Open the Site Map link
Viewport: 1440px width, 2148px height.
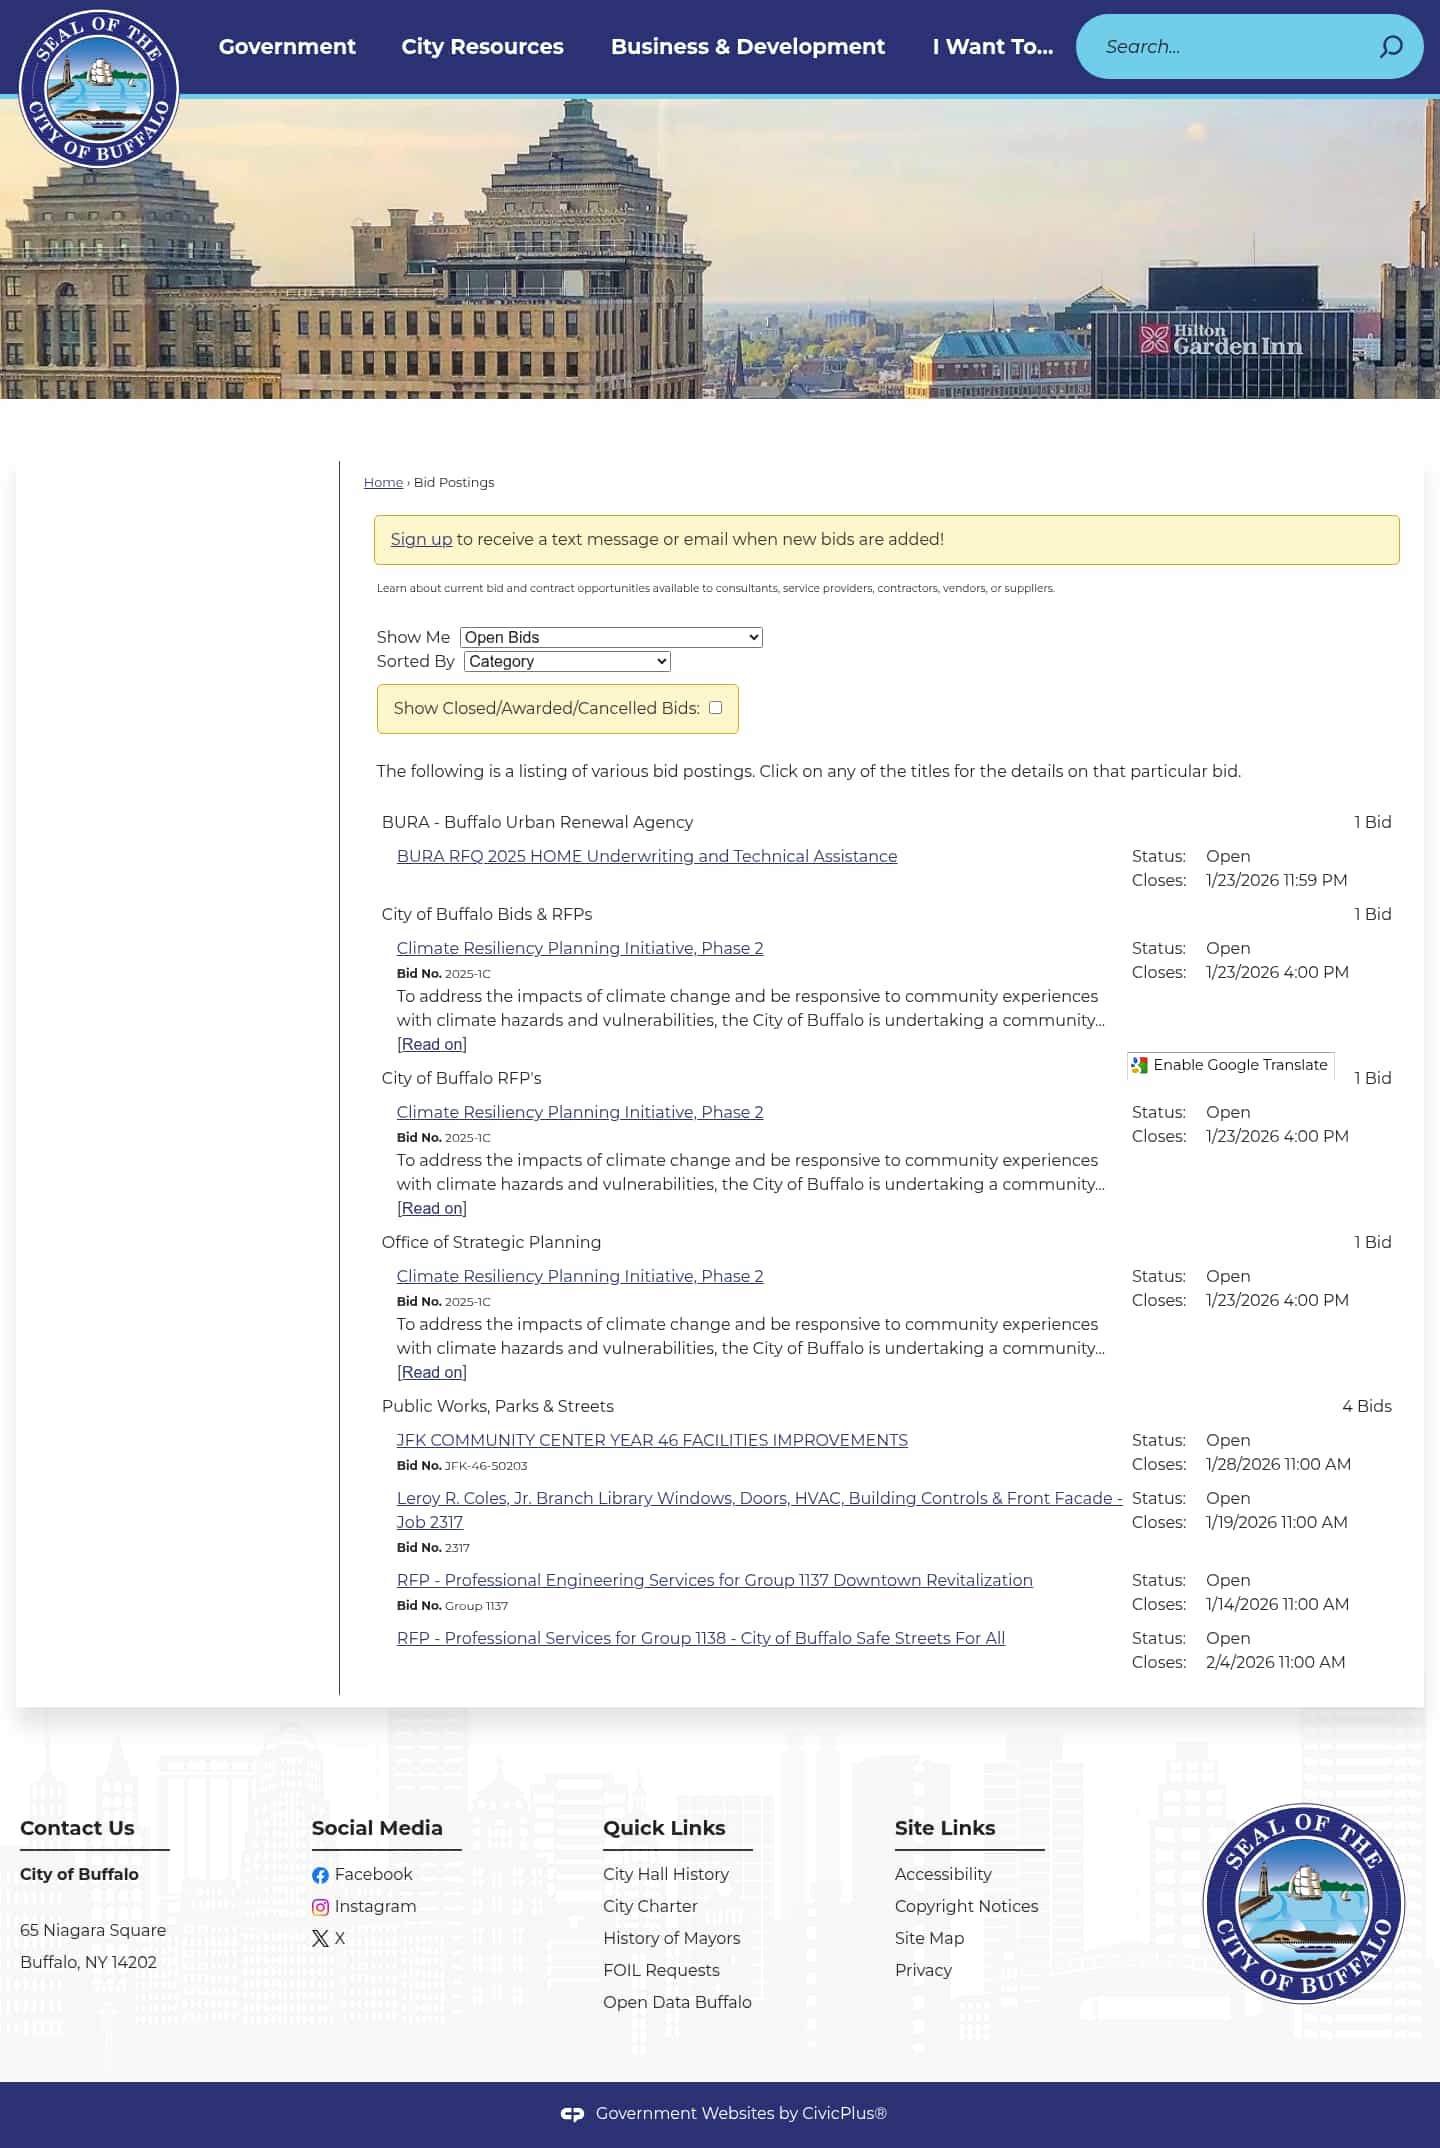coord(929,1939)
